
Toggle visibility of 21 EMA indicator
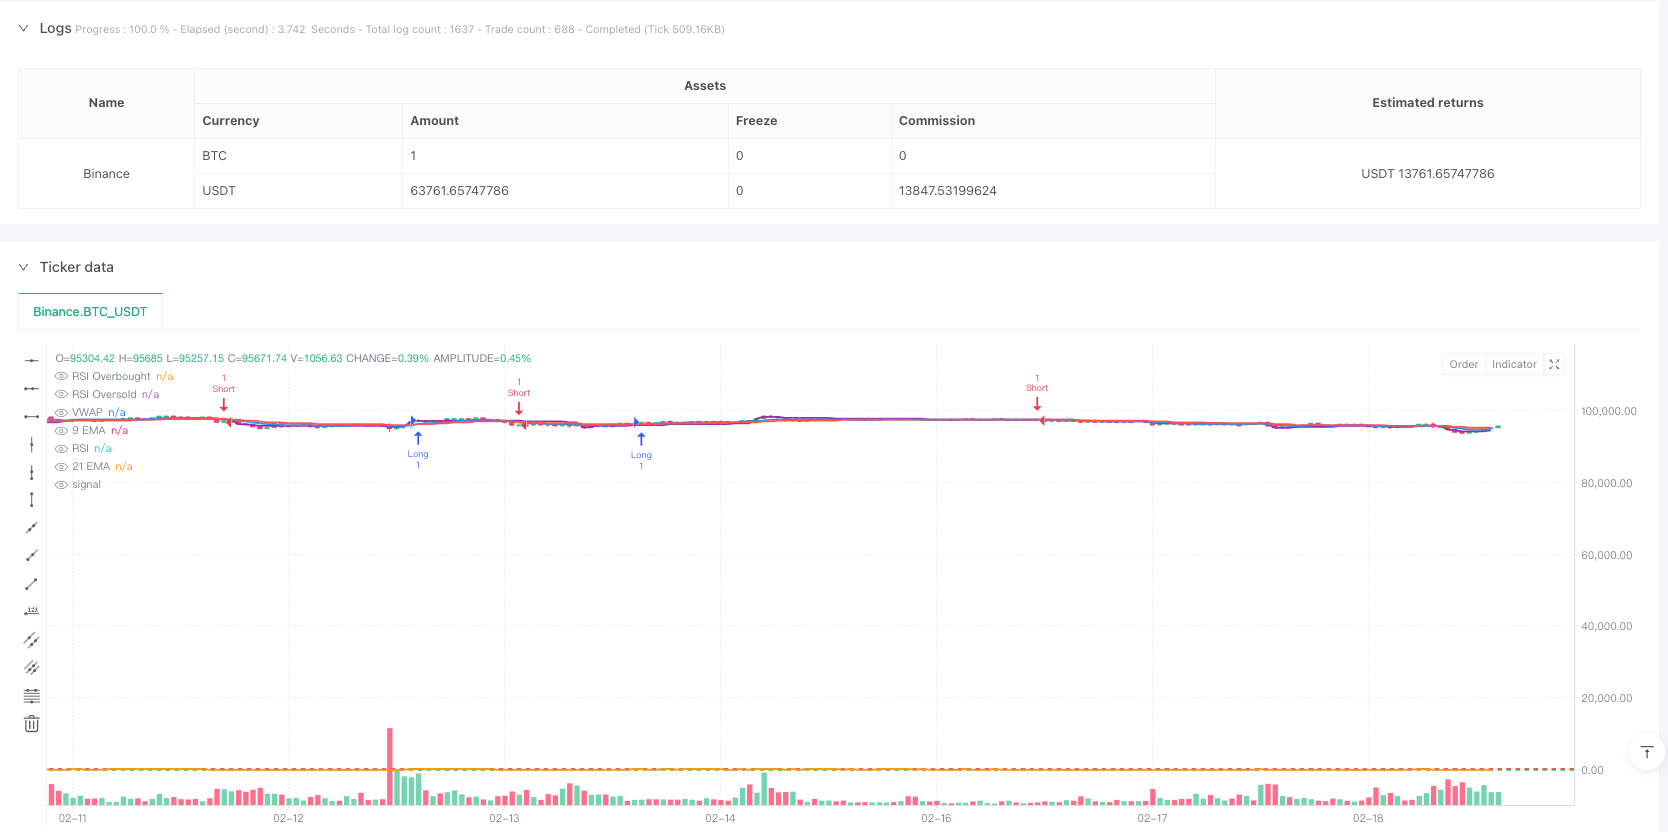point(61,467)
